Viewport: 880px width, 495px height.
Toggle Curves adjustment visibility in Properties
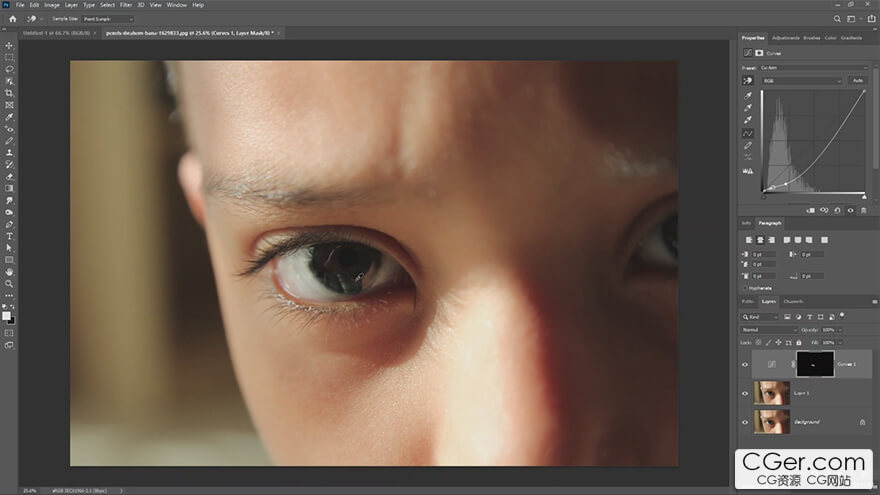(x=850, y=210)
